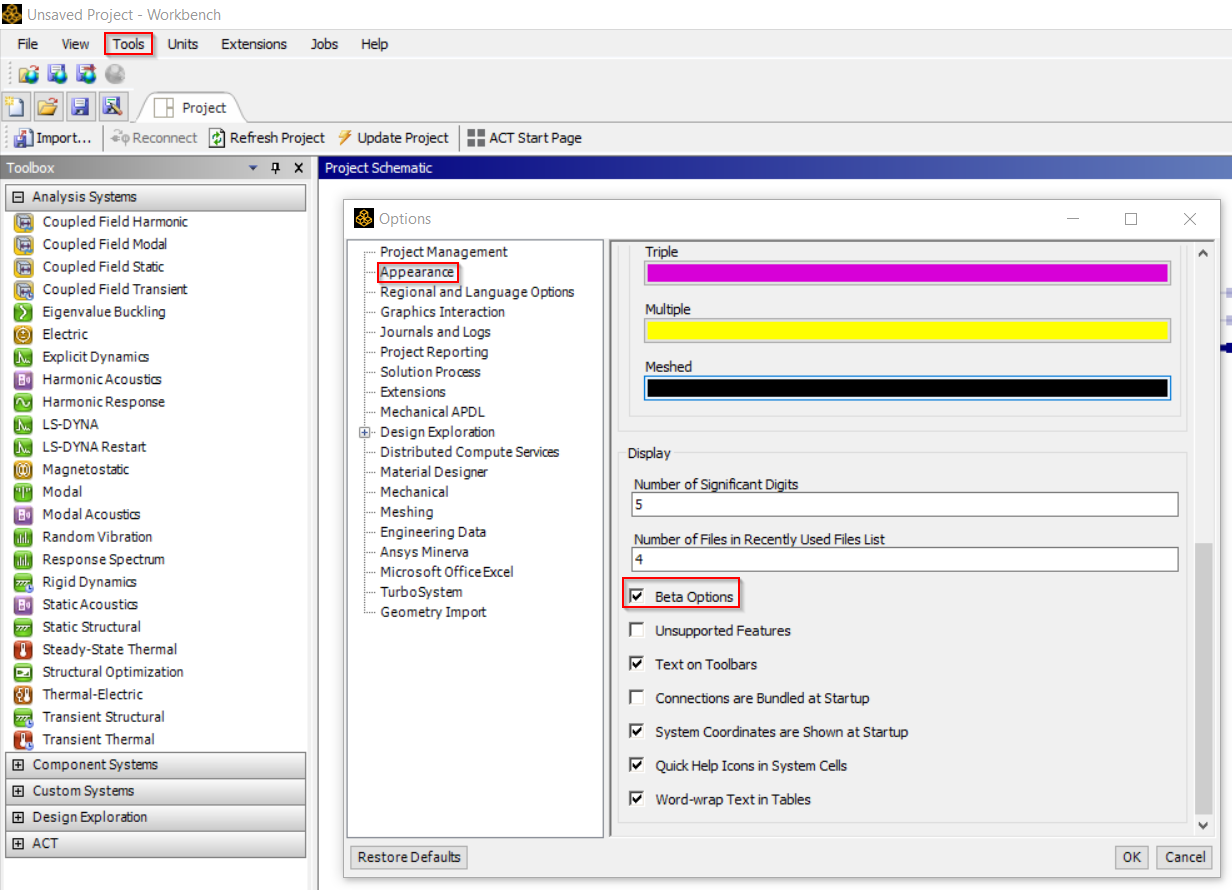Click the greyed-out globe toolbar icon
Screen dimensions: 1232x890
click(115, 74)
